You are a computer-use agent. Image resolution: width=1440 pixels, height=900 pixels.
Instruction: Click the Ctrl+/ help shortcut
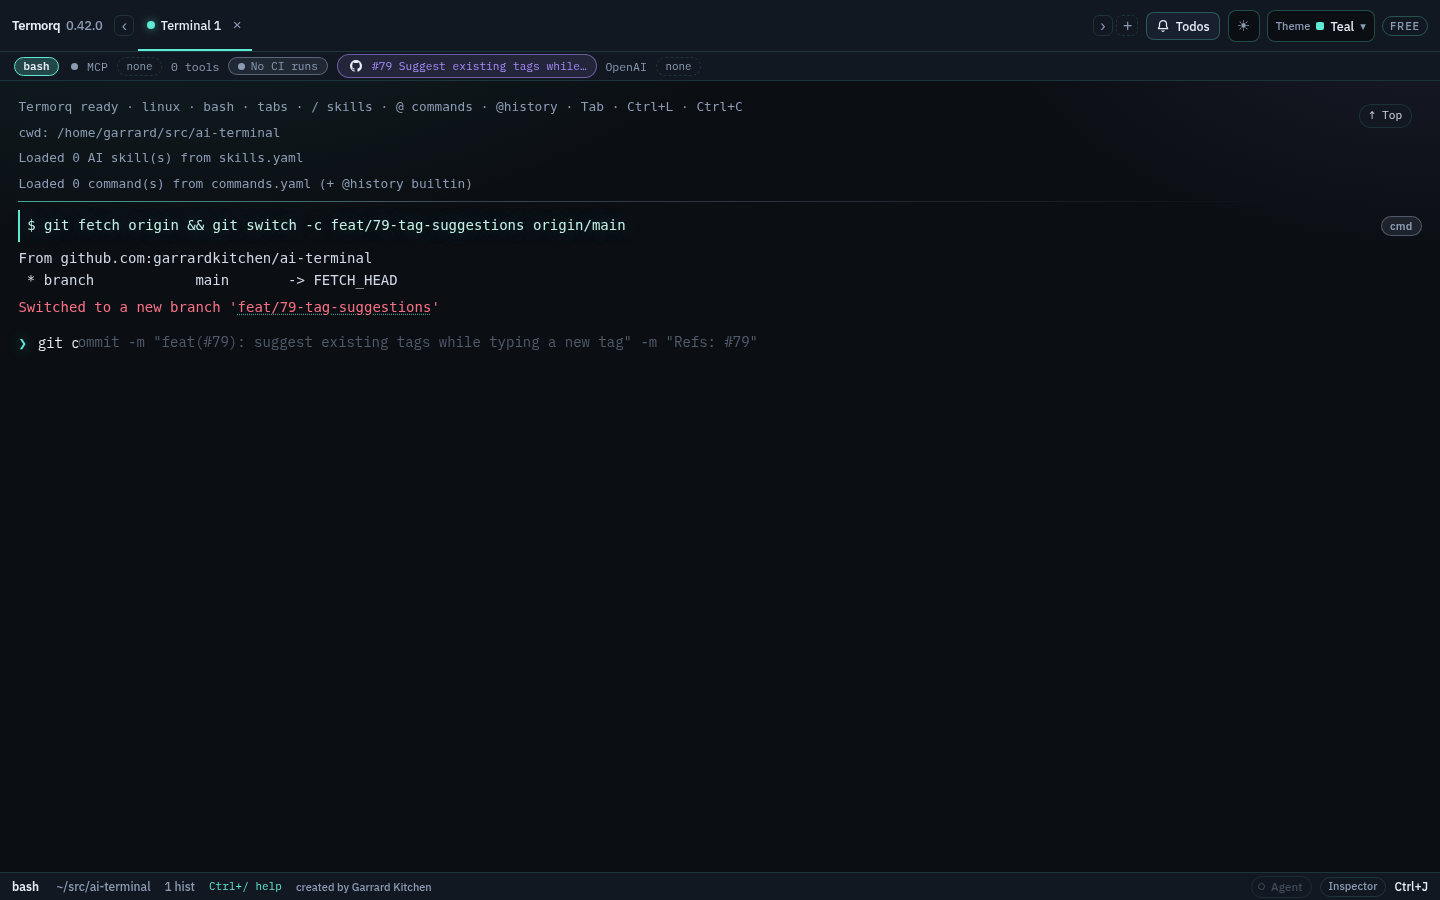pyautogui.click(x=245, y=887)
